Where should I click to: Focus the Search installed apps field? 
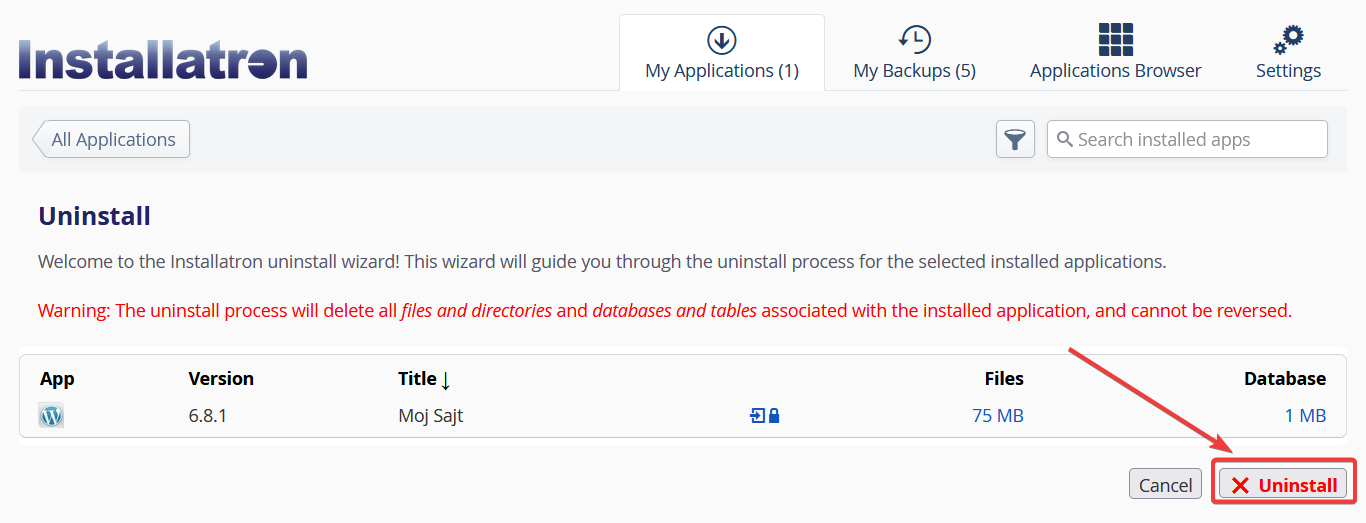coord(1187,139)
